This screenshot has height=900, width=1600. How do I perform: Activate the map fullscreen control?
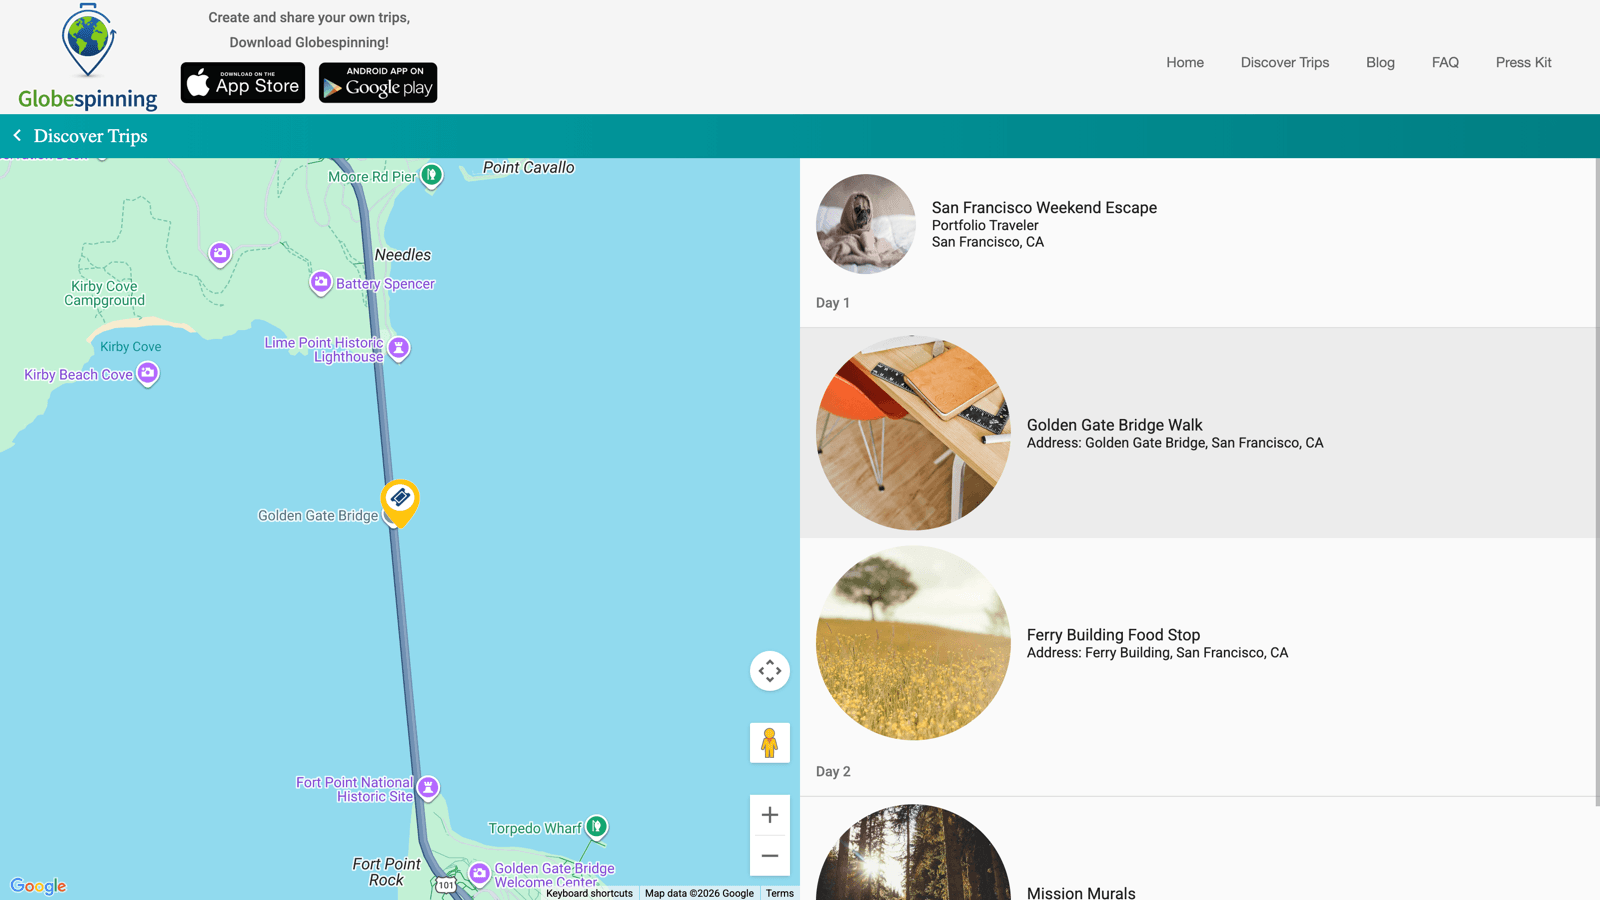point(769,671)
